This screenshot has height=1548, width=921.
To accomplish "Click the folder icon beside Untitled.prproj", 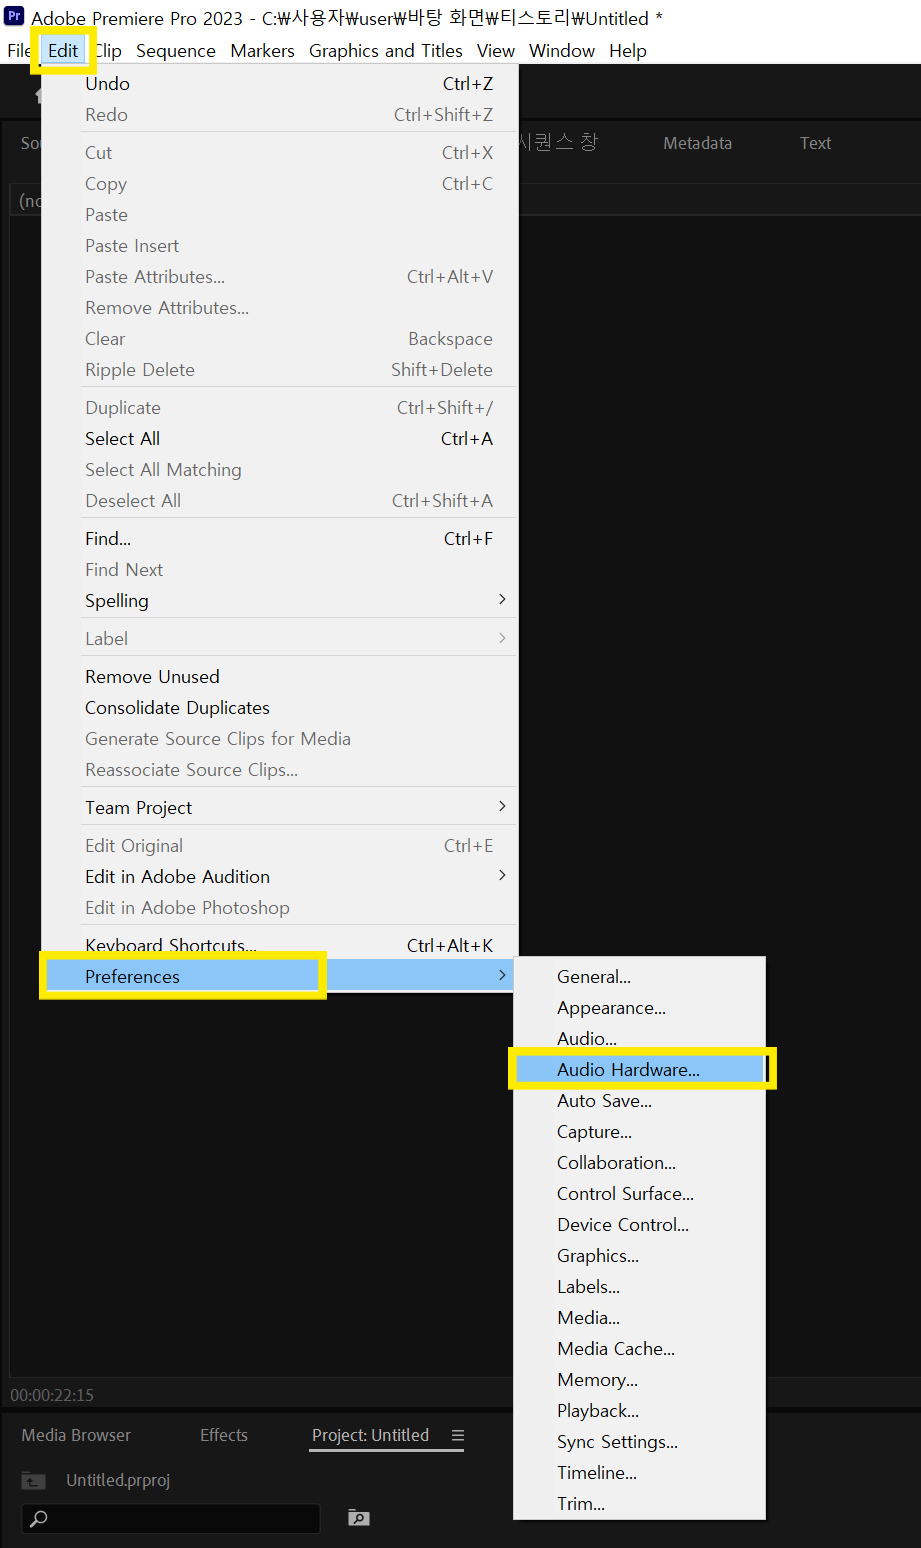I will pos(34,1481).
